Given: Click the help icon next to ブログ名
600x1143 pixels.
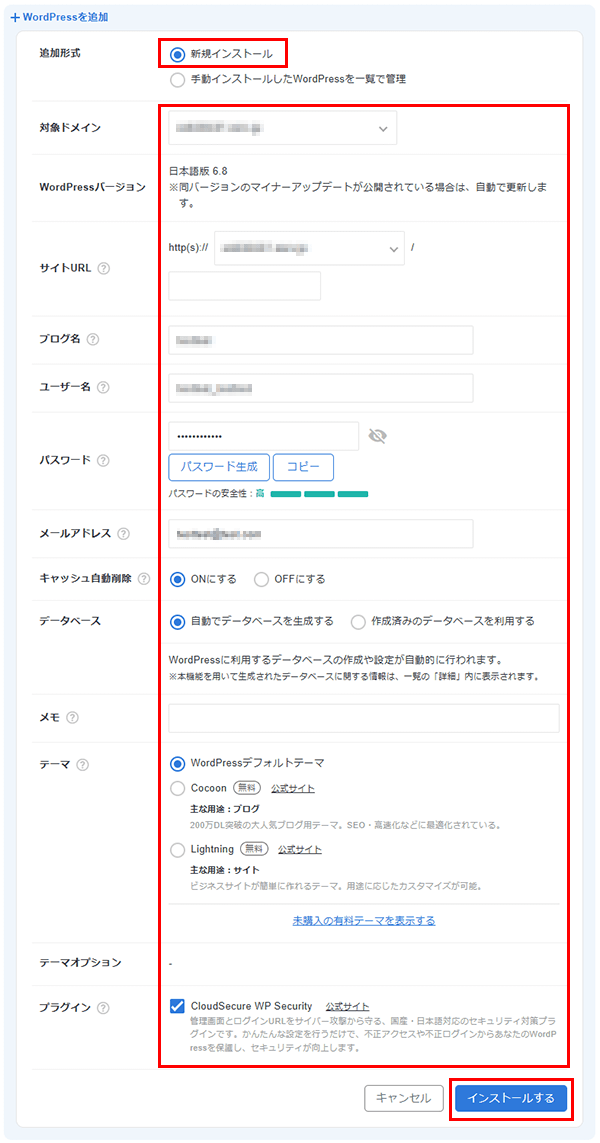Looking at the screenshot, I should click(93, 339).
